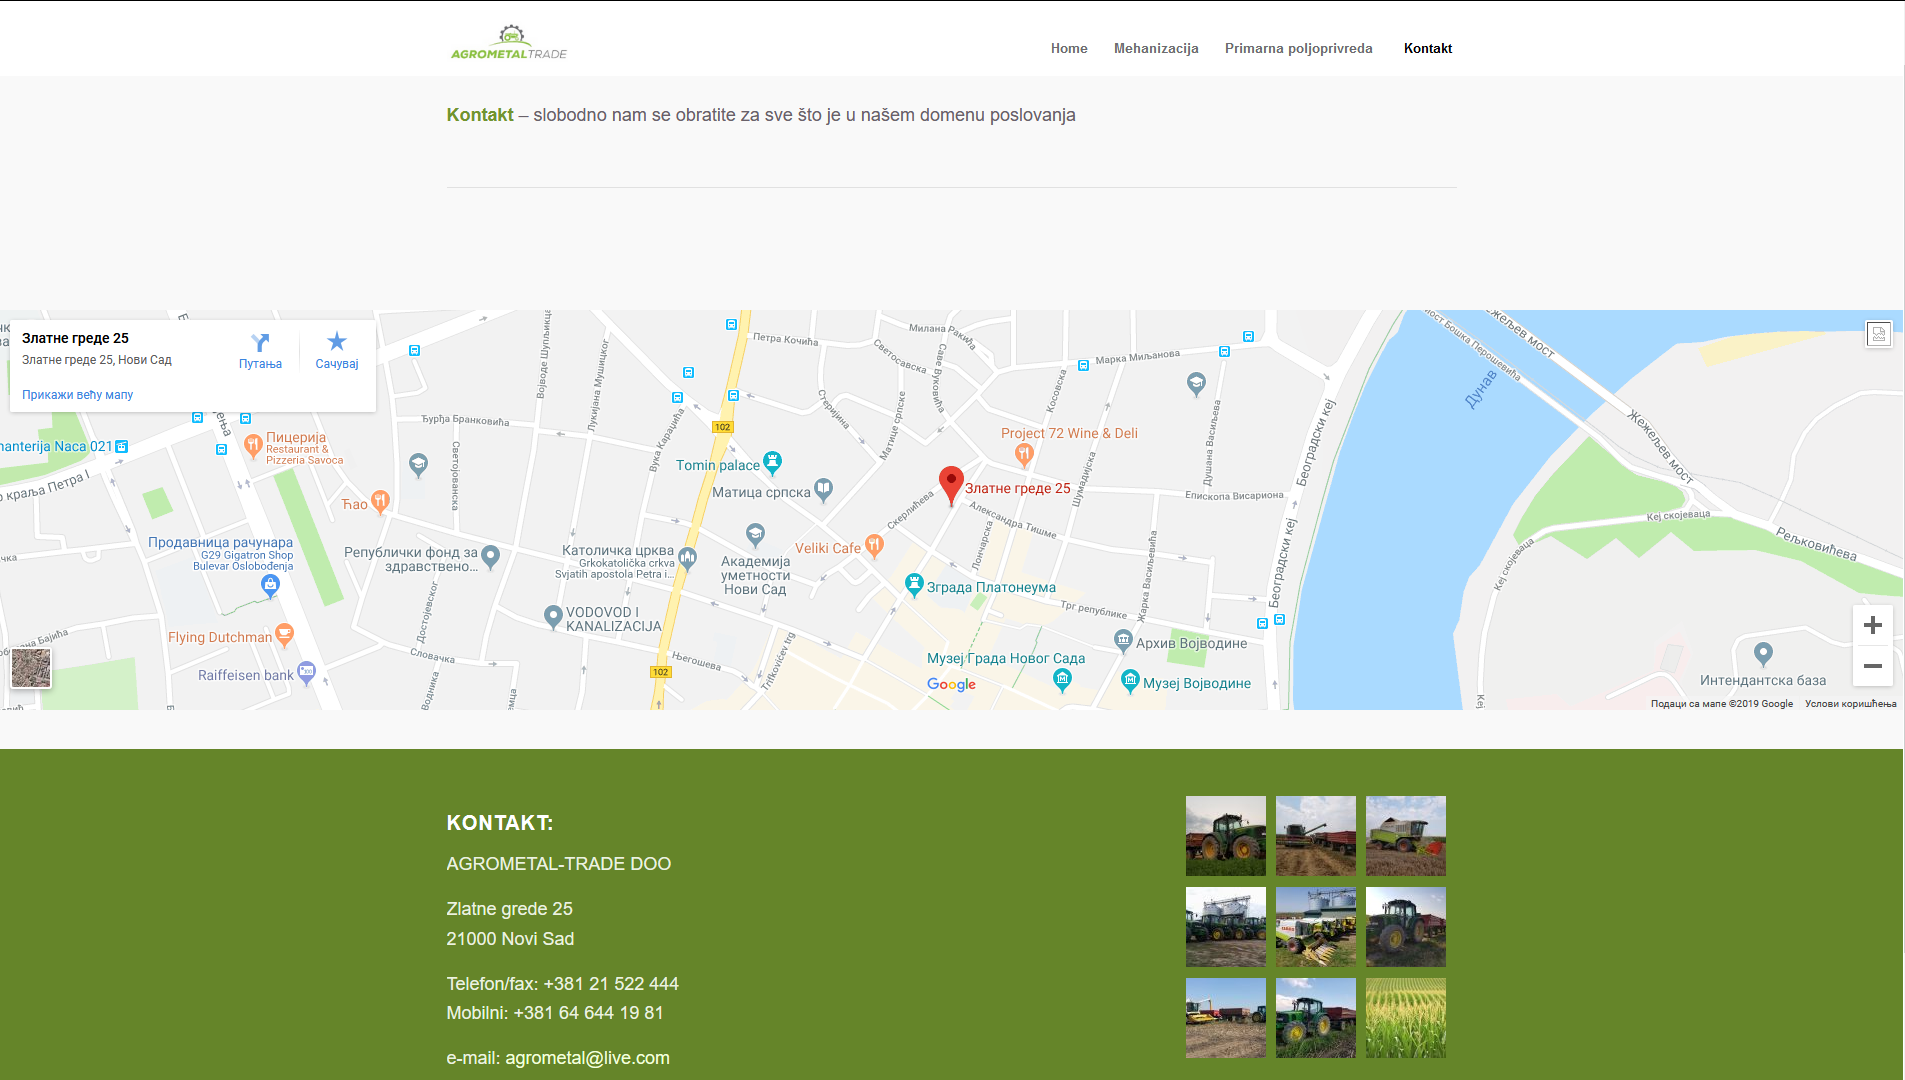This screenshot has height=1080, width=1905.
Task: Open Primarna poljoprivreda menu item
Action: point(1298,48)
